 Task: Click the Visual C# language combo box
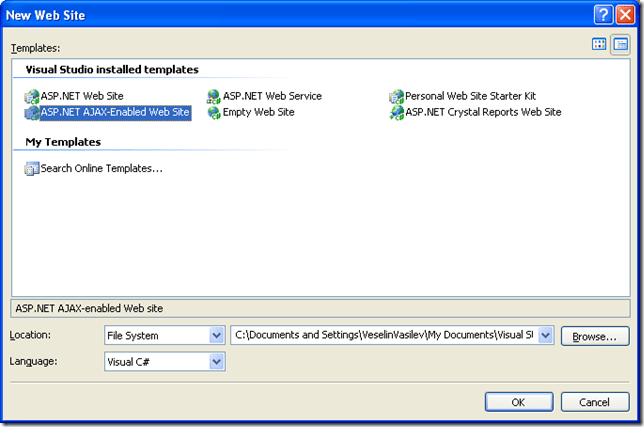(165, 362)
